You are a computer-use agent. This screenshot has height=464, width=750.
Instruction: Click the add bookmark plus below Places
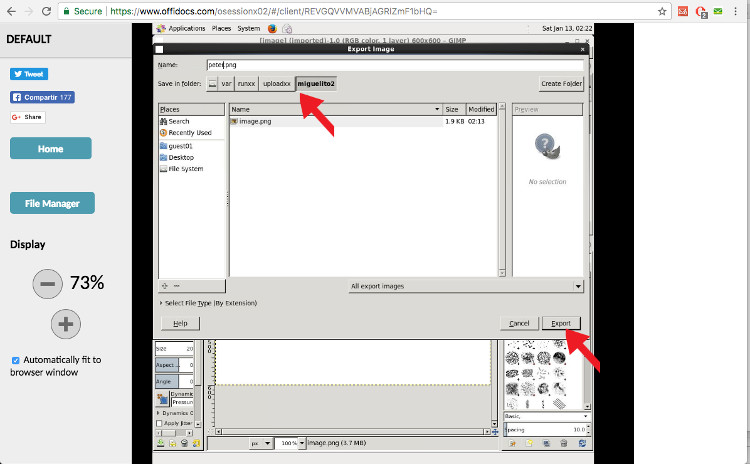165,286
